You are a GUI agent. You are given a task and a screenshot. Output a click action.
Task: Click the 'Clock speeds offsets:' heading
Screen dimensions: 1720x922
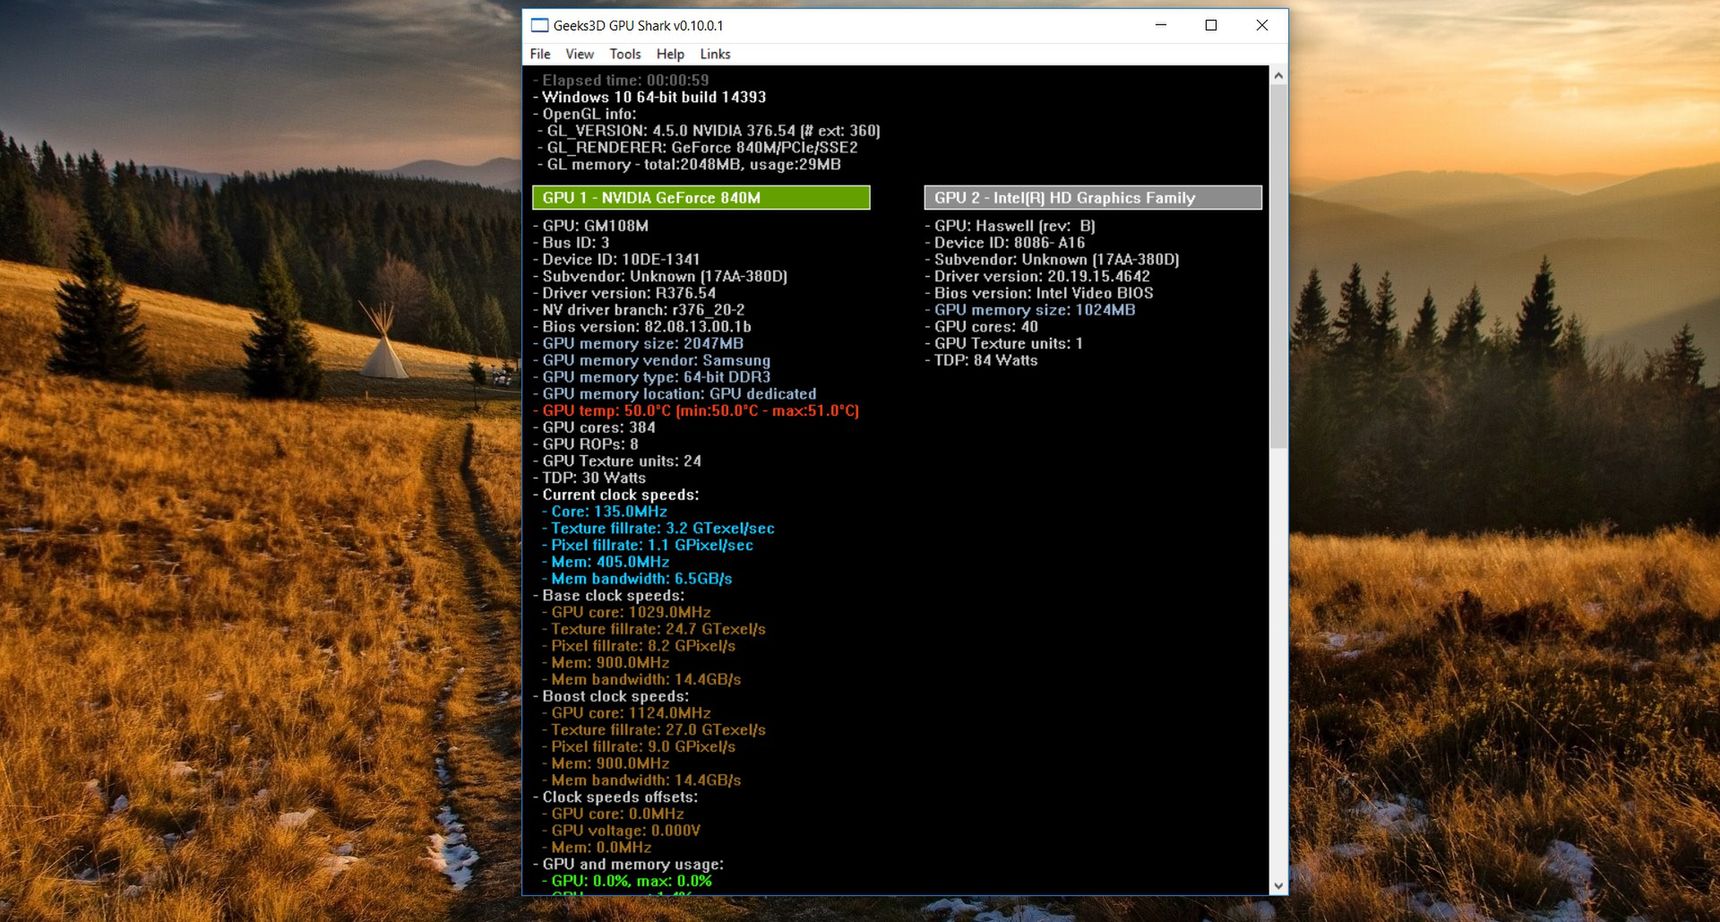[x=615, y=797]
